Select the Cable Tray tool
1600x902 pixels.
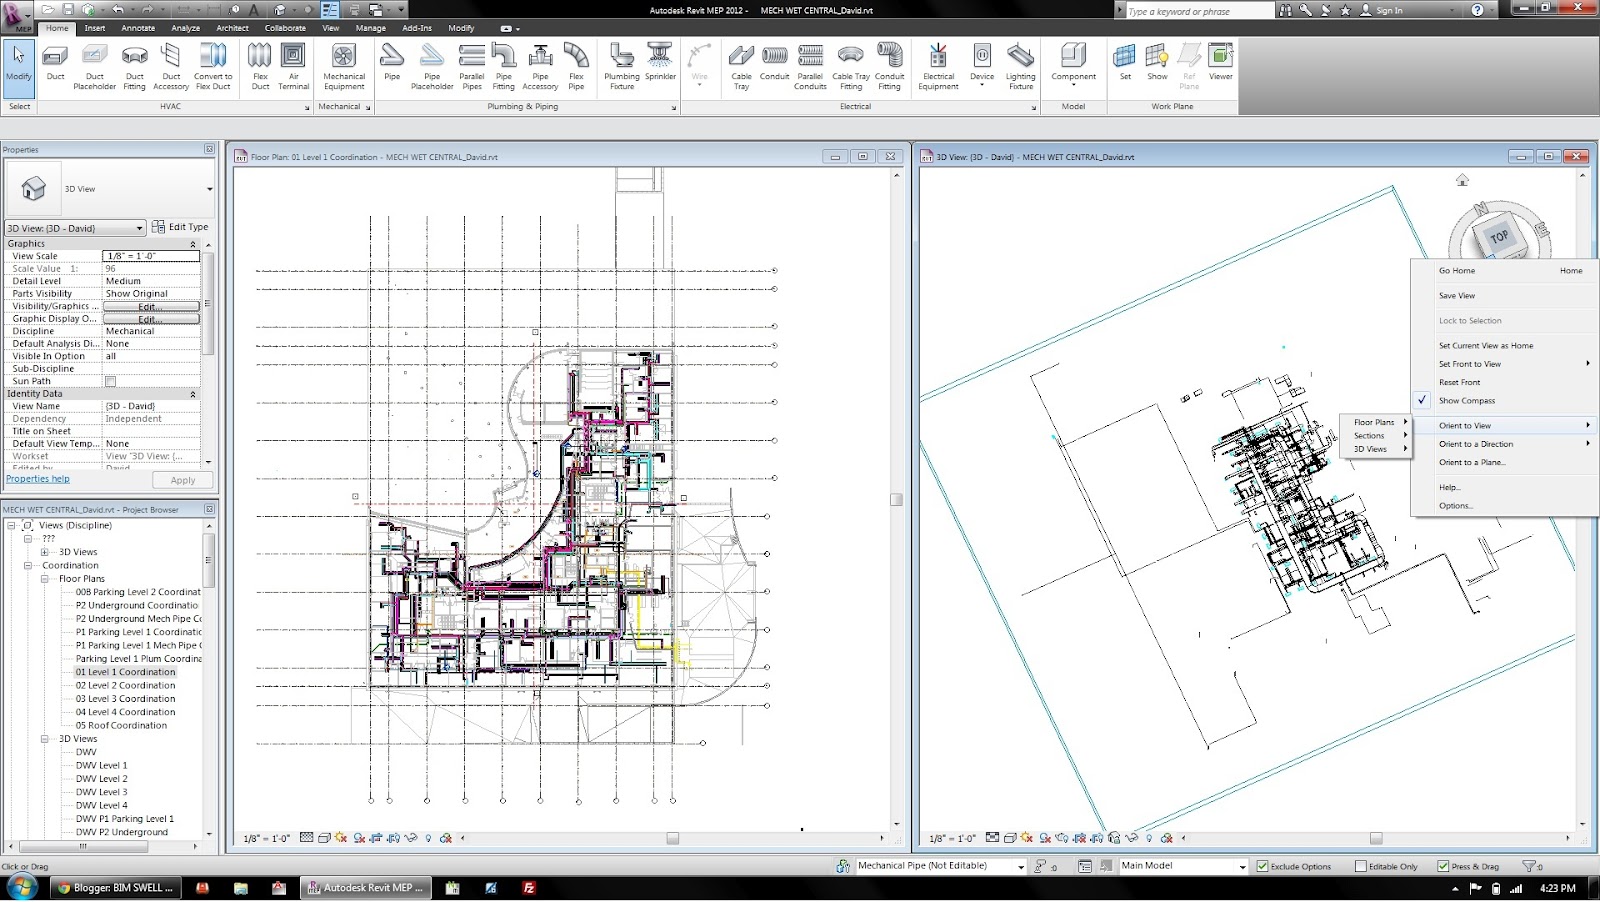point(740,62)
